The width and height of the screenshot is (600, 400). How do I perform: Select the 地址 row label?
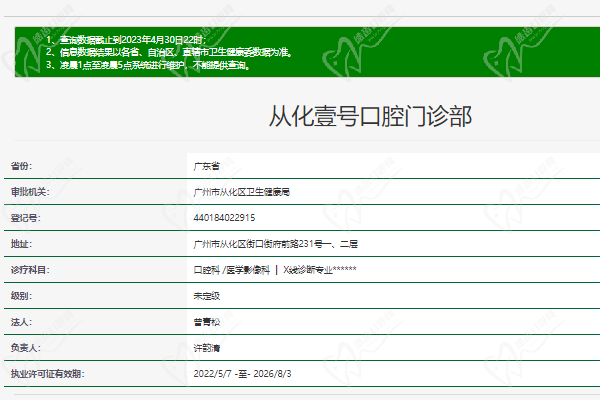[21, 243]
